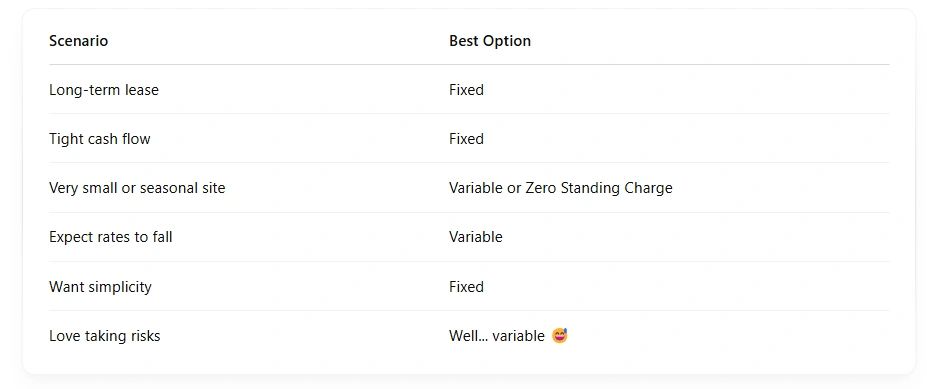Select the 'Best Option' column header
The height and width of the screenshot is (389, 927).
pyautogui.click(x=490, y=41)
